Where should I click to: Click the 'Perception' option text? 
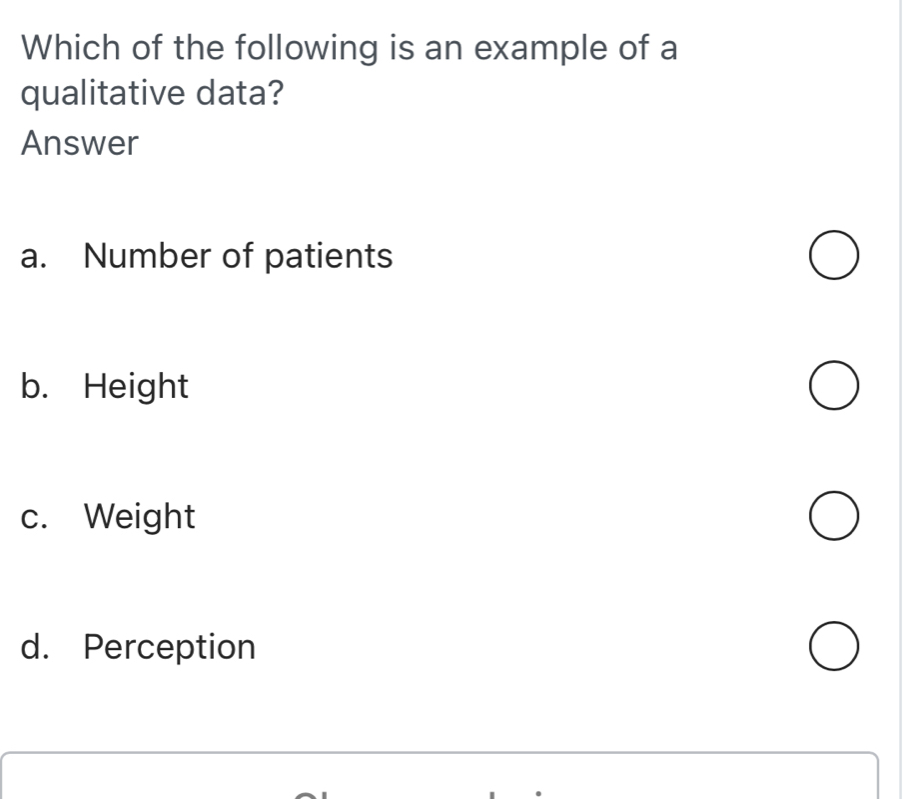tap(170, 648)
